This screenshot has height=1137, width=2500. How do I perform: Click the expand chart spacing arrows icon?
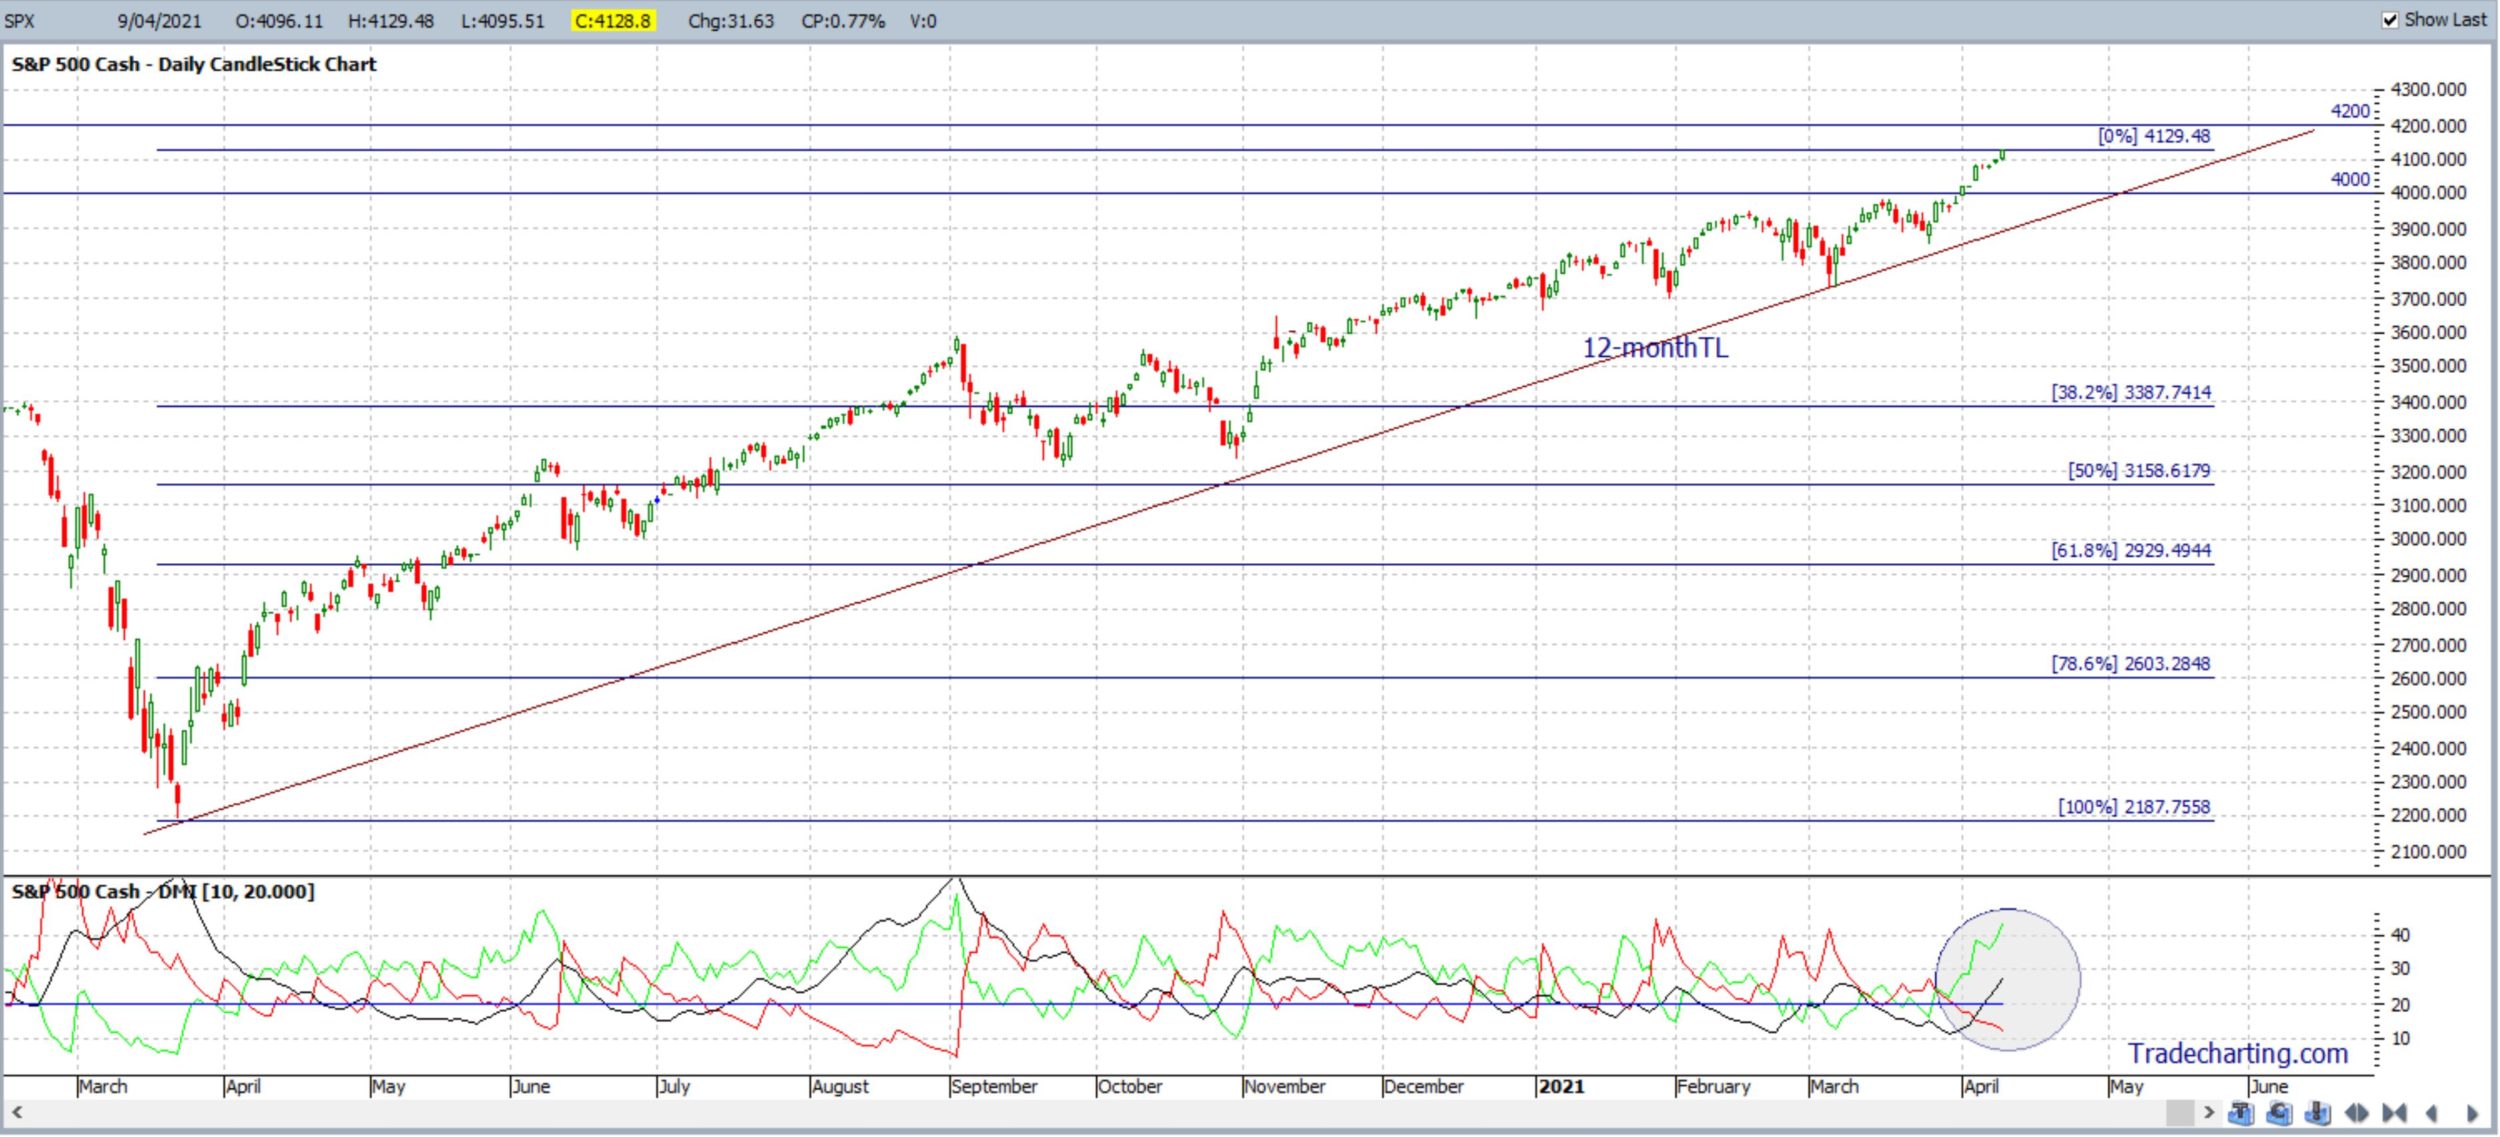[x=2356, y=1113]
